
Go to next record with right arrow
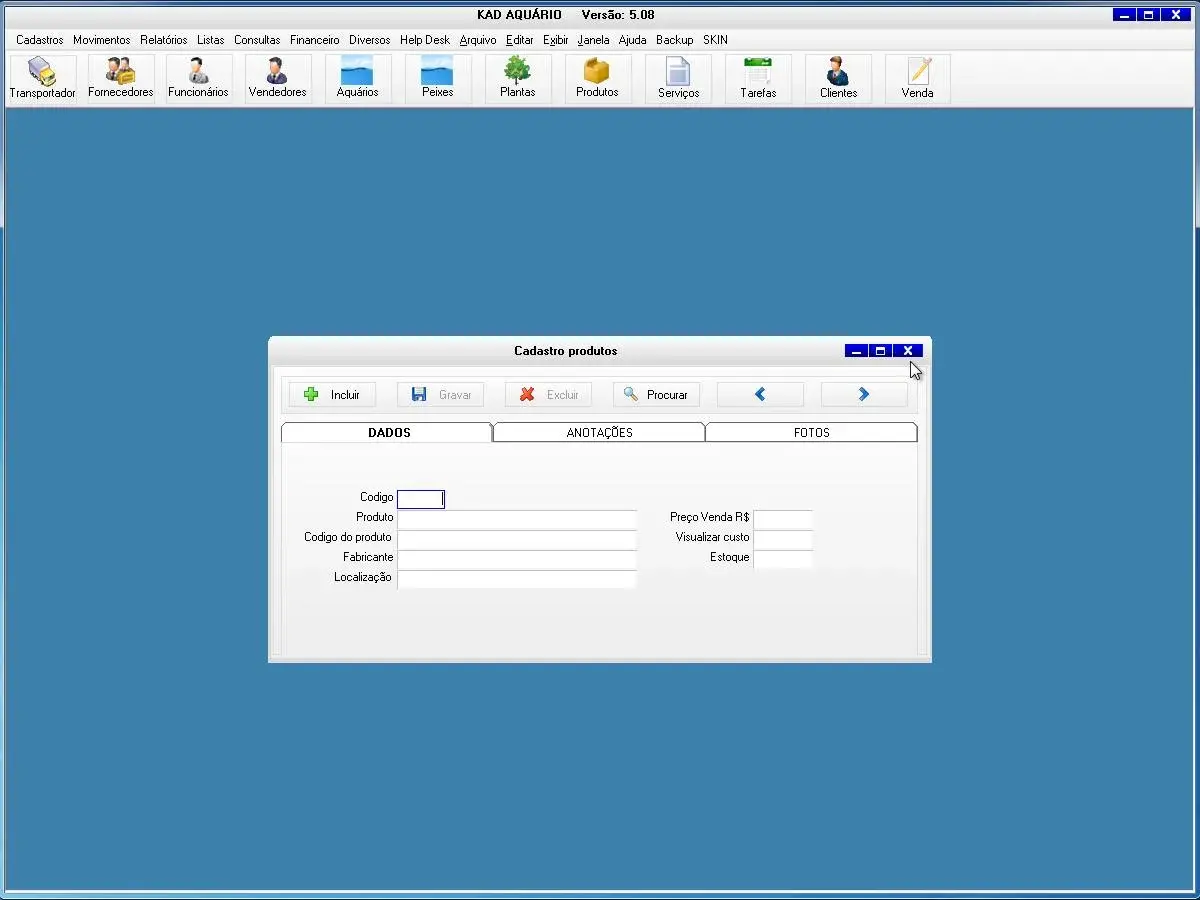click(x=864, y=395)
